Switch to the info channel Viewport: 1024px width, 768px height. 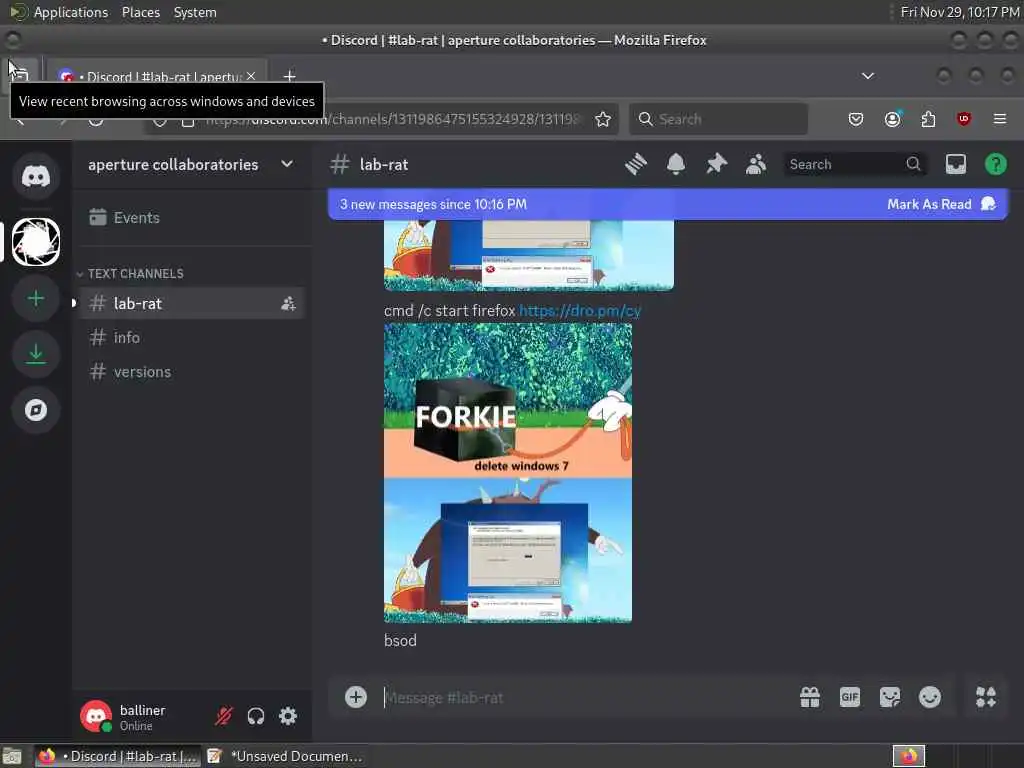pyautogui.click(x=191, y=338)
